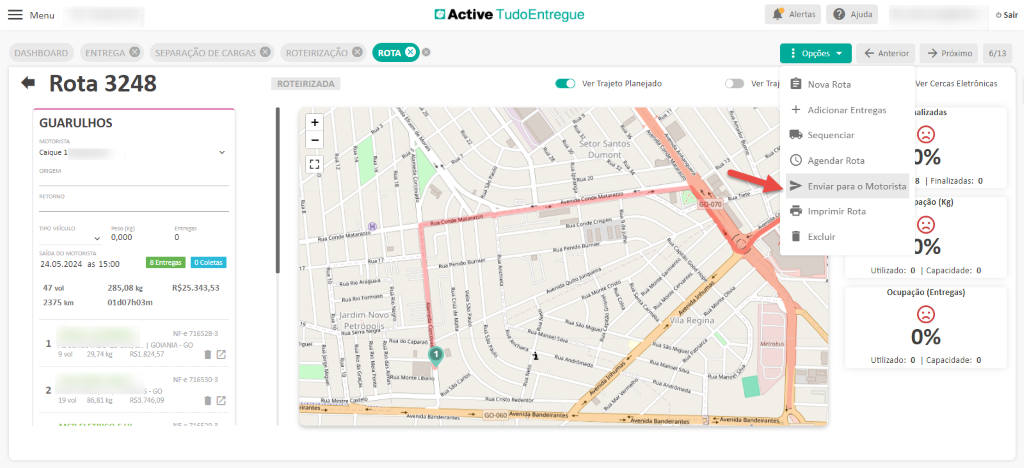Select Sequenciar menu option
Screen dimensions: 1024x468
pos(848,134)
